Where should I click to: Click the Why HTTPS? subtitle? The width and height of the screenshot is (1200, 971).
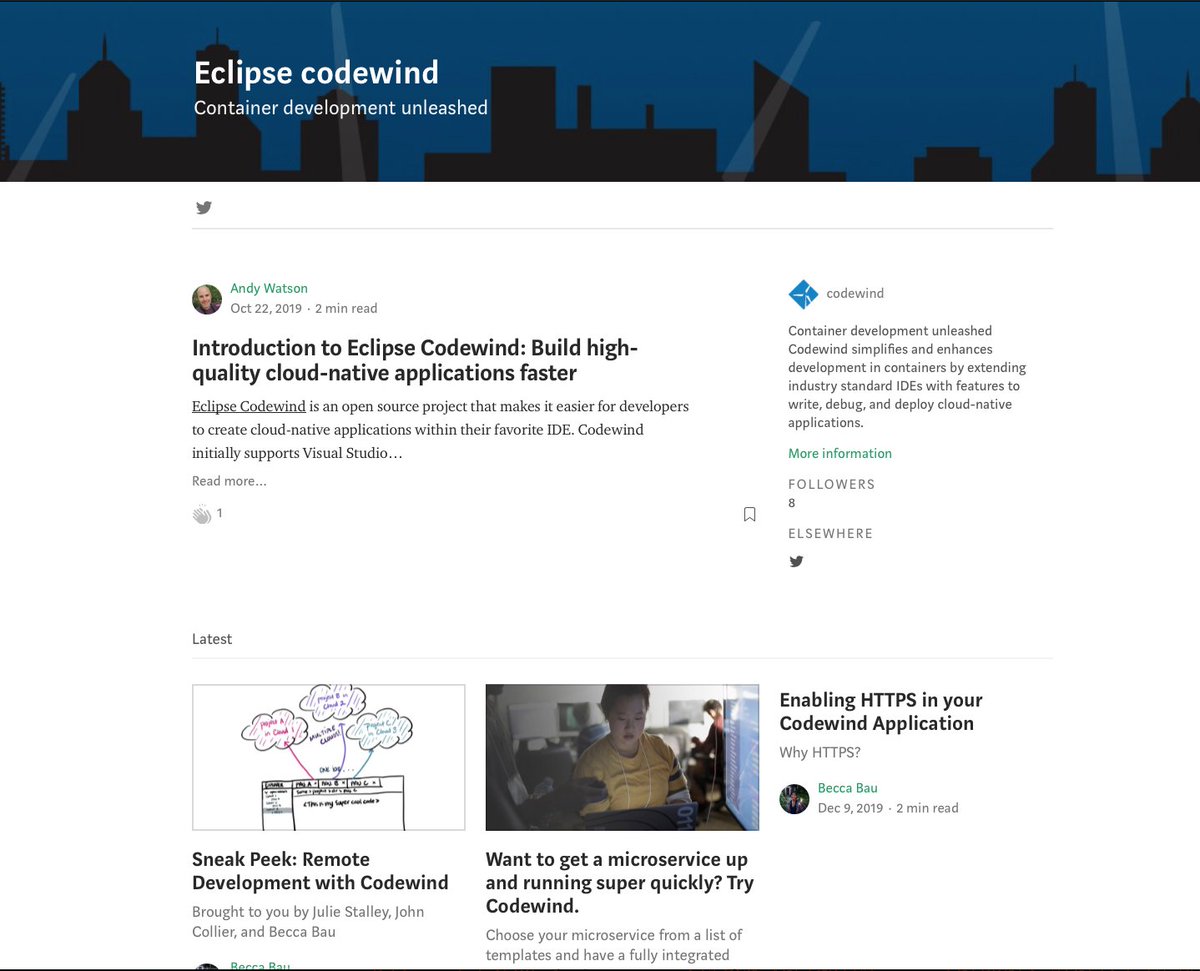click(x=820, y=752)
